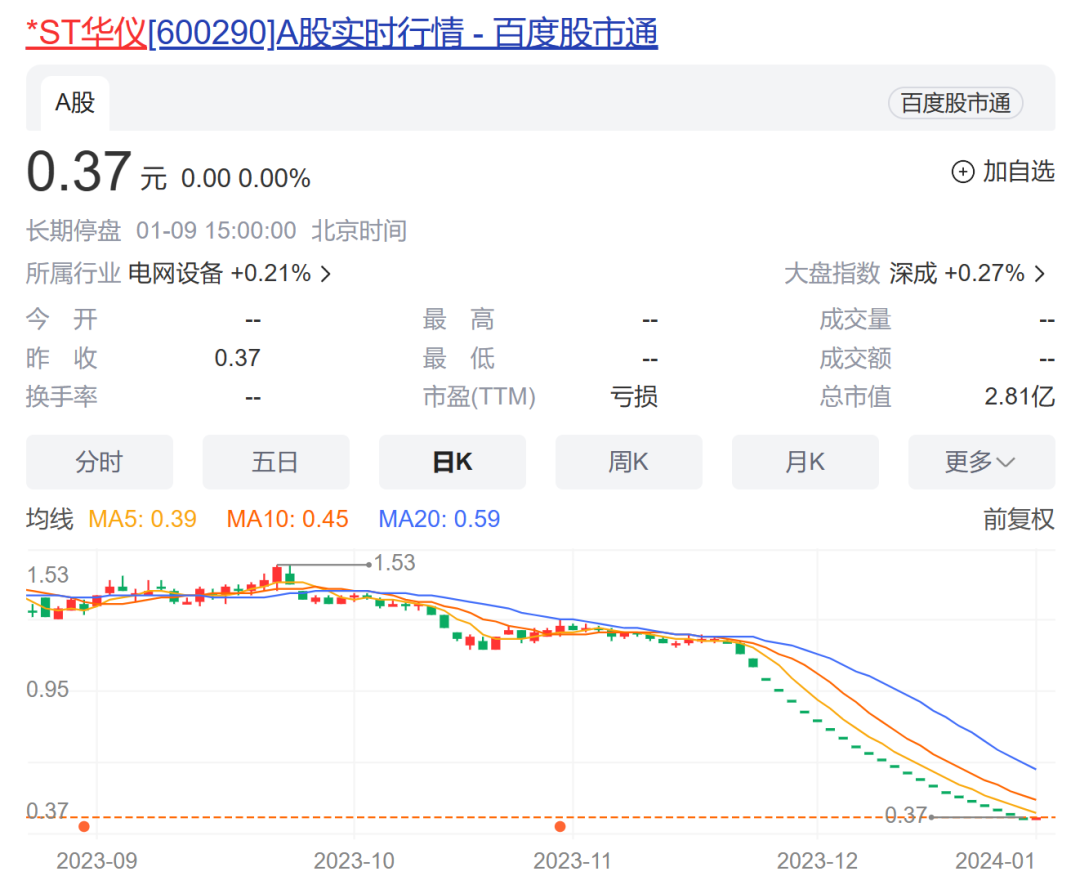Expand the chevron next to 电网设备 +0.21%
Viewport: 1080px width, 876px height.
[326, 274]
